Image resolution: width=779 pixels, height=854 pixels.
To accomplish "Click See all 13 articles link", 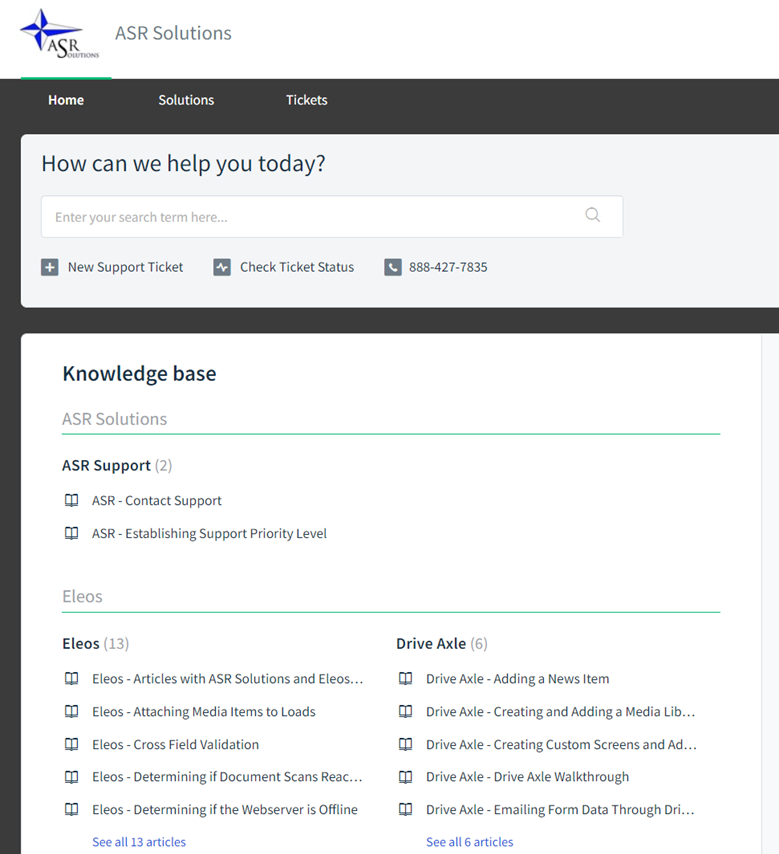I will pyautogui.click(x=139, y=842).
